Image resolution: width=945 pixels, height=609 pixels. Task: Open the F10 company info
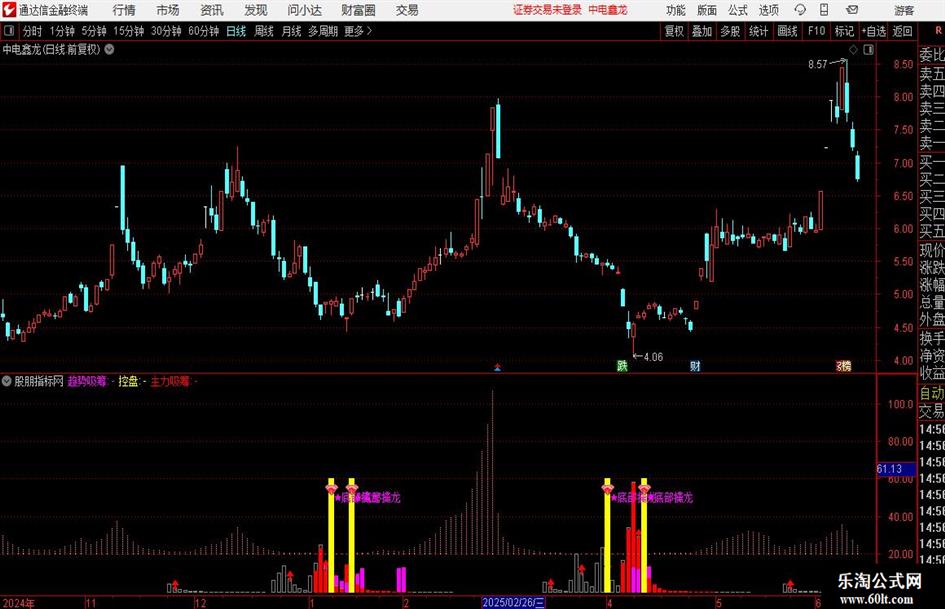(x=816, y=31)
